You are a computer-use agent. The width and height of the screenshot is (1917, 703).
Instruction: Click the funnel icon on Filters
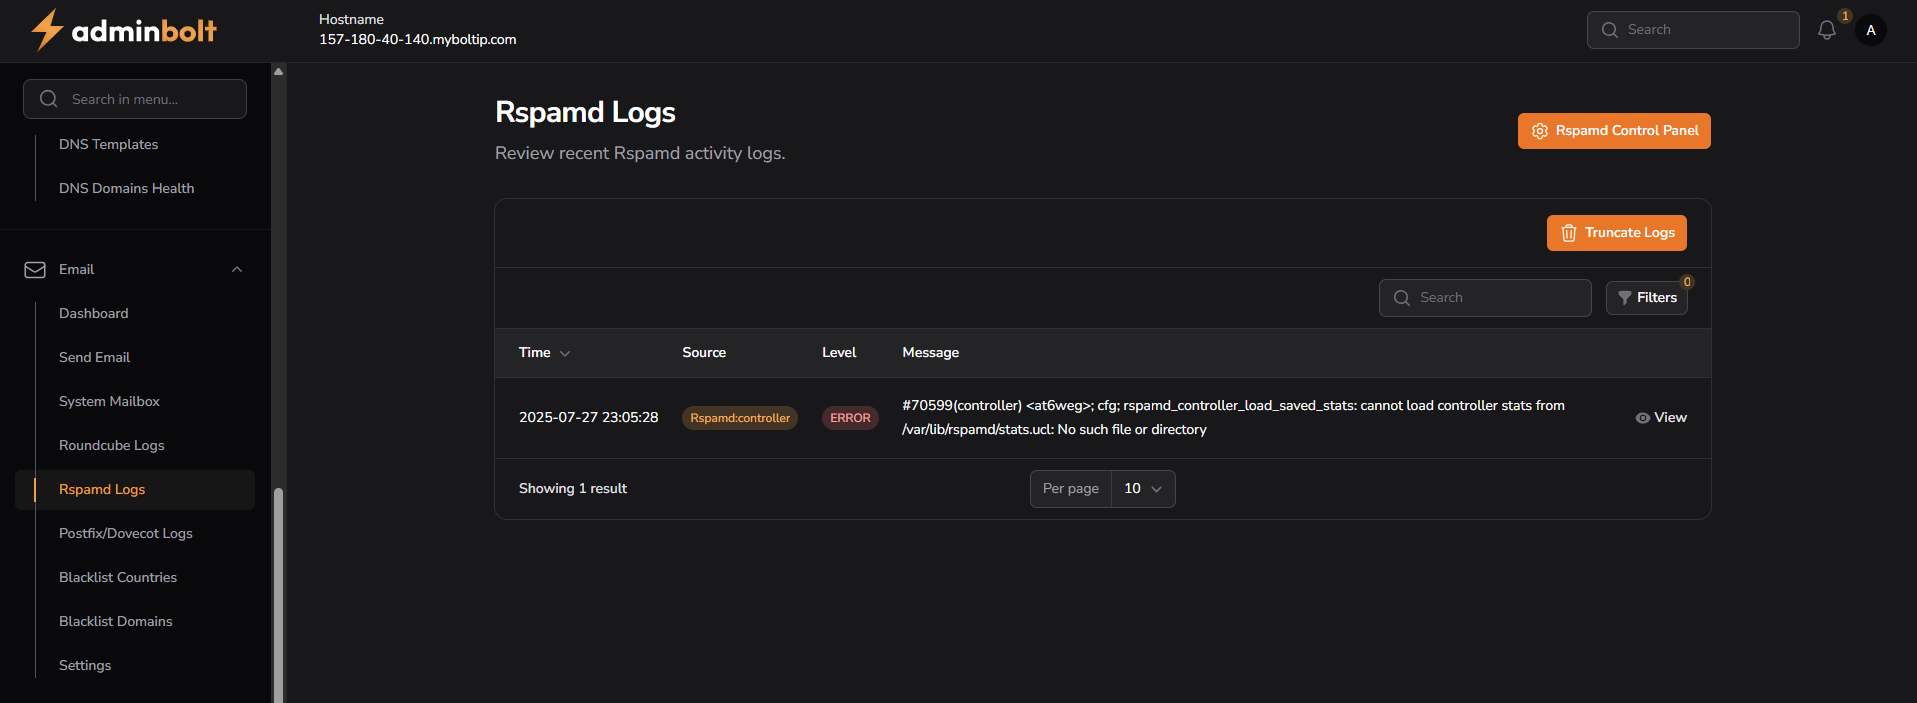(x=1625, y=298)
